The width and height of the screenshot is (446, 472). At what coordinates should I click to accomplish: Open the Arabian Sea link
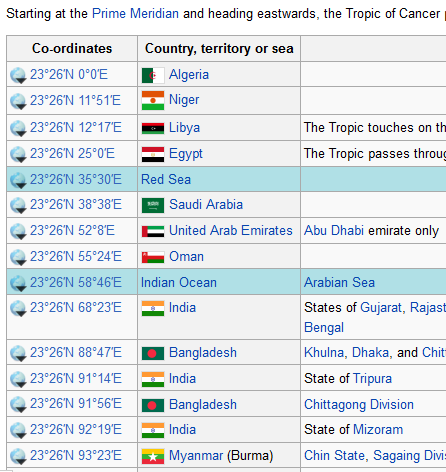click(339, 282)
